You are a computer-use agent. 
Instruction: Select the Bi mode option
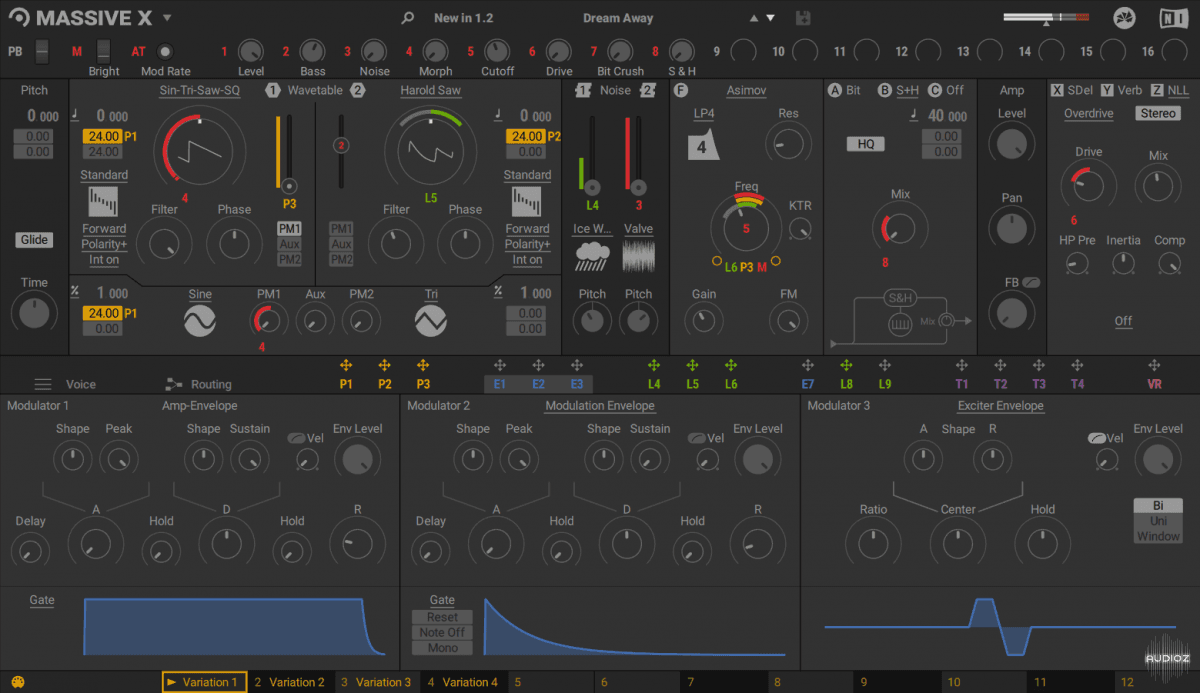click(x=1158, y=506)
